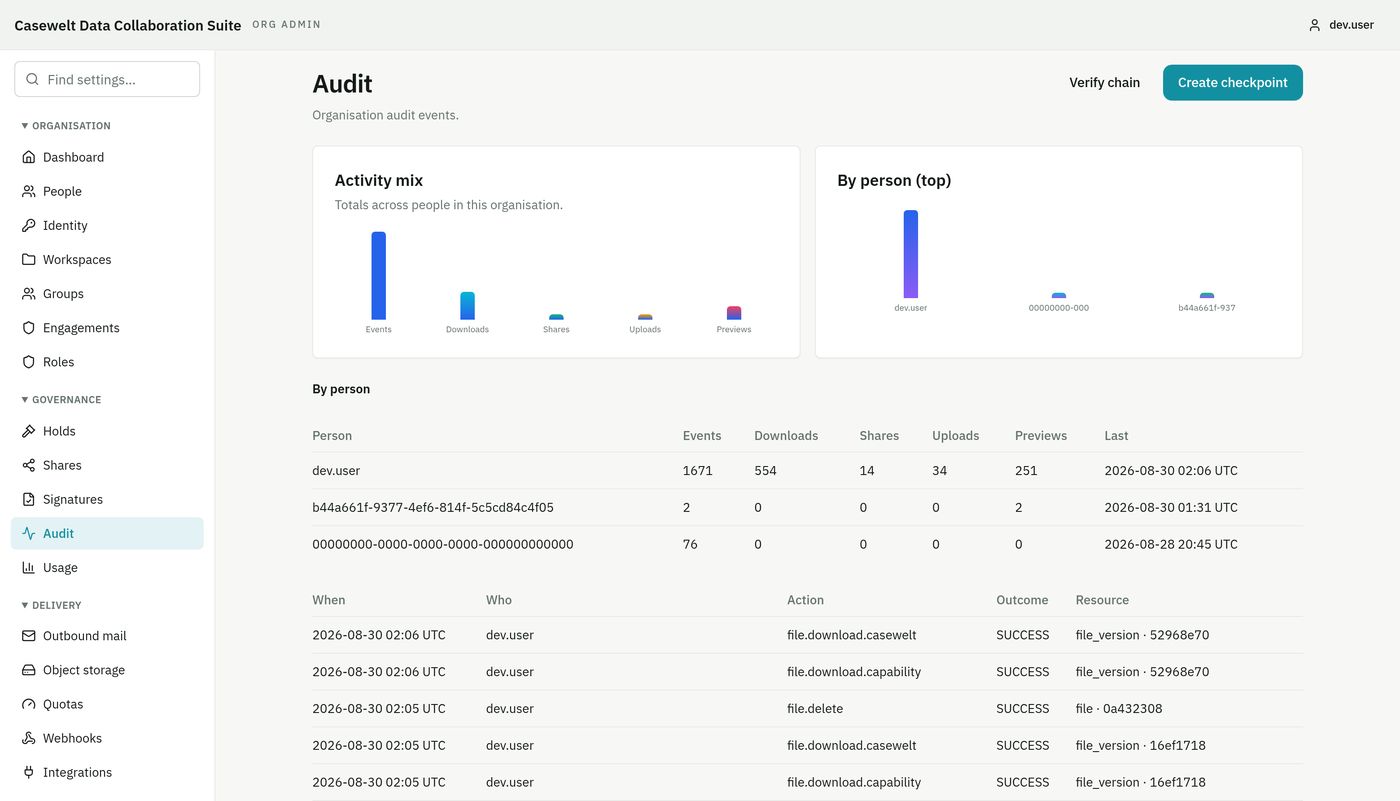Click the magnifier icon in search box

(x=33, y=79)
